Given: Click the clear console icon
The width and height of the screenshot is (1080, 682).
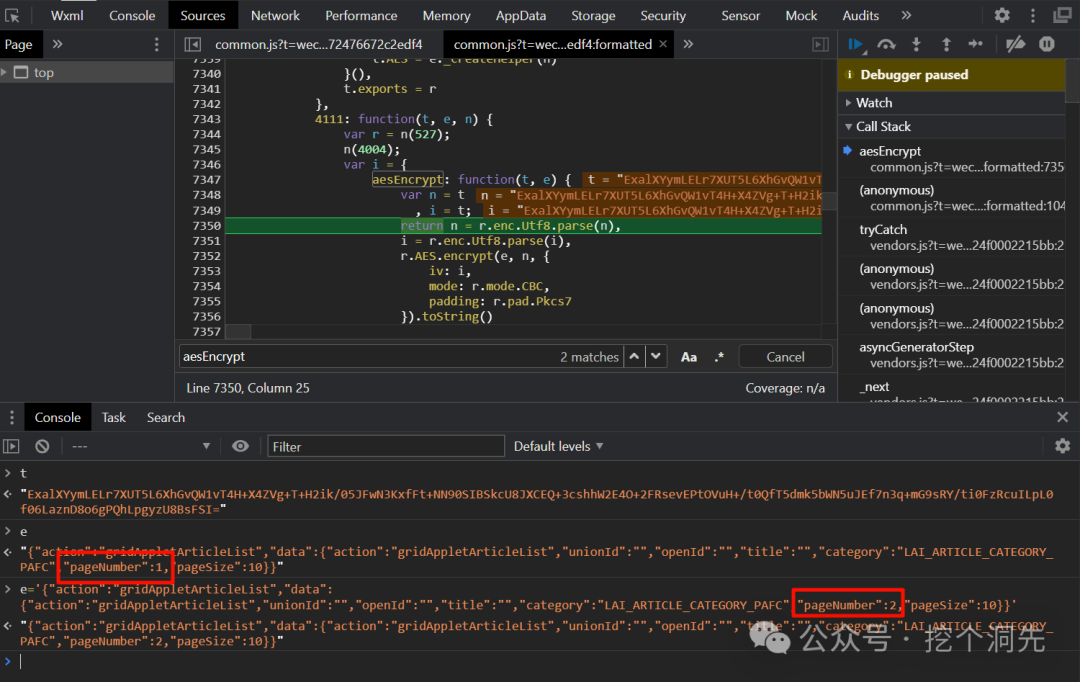Looking at the screenshot, I should (42, 446).
